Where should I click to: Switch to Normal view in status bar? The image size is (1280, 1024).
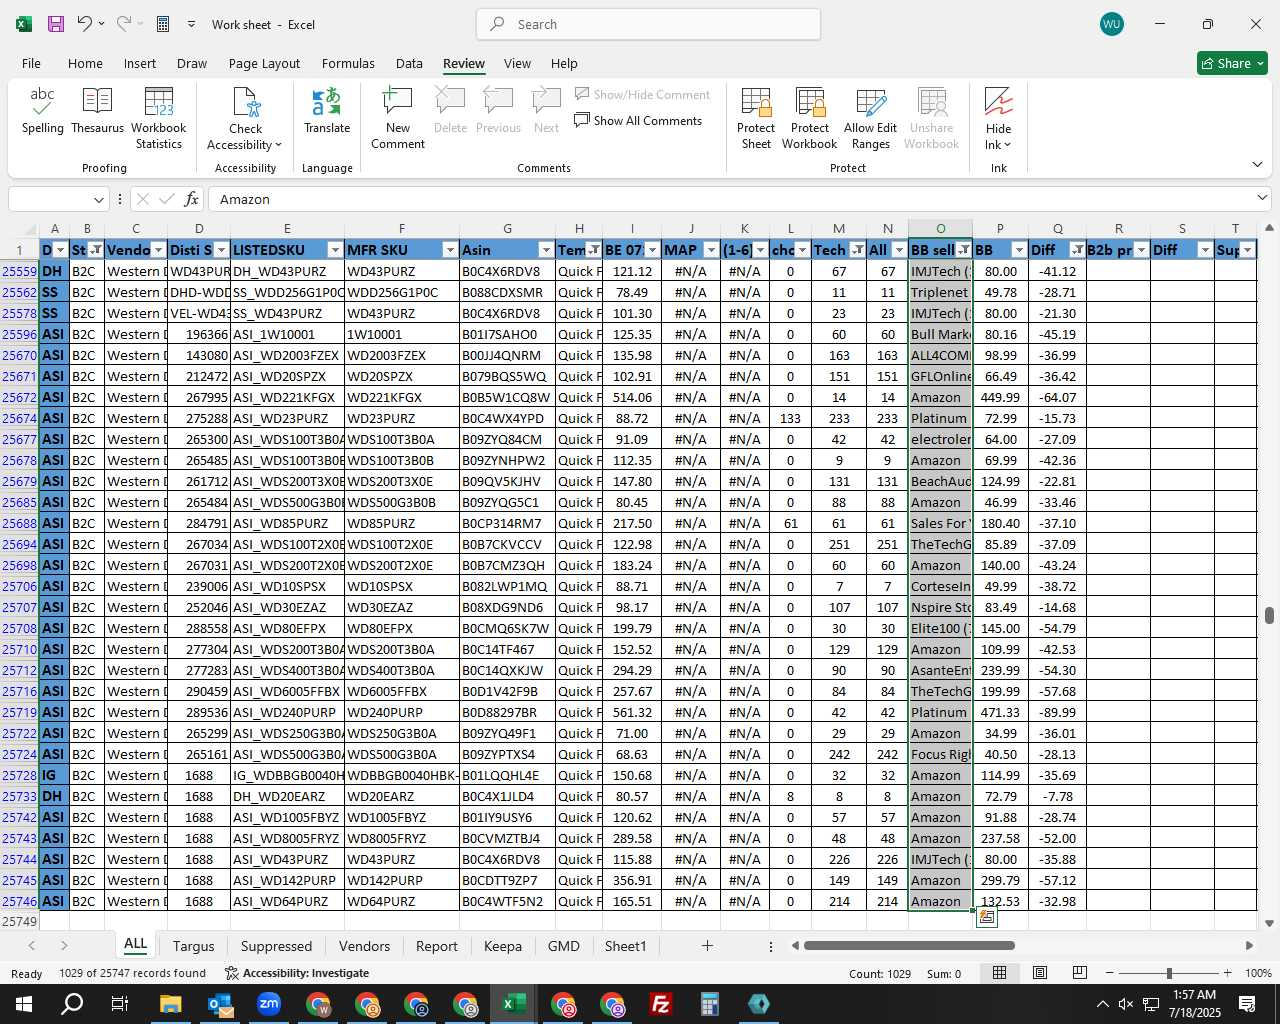(999, 973)
